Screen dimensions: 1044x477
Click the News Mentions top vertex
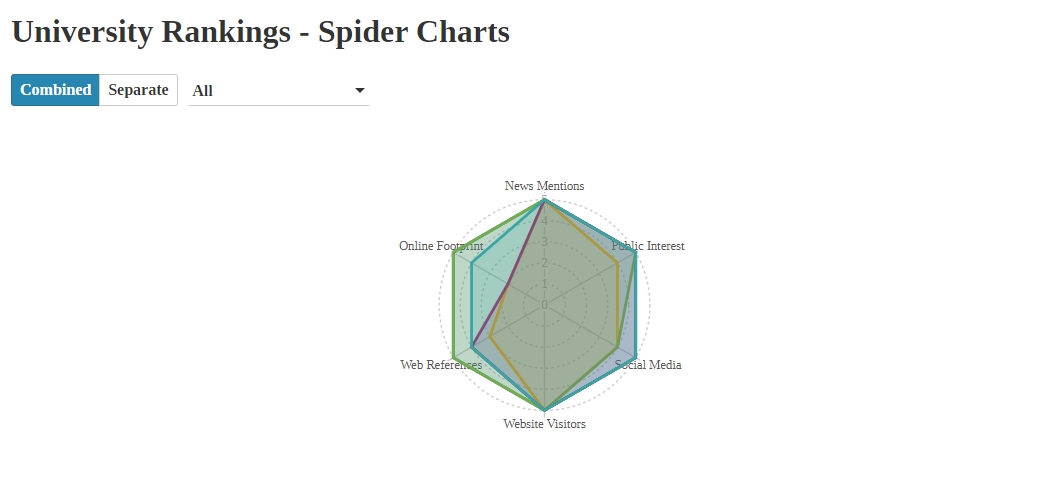click(545, 199)
